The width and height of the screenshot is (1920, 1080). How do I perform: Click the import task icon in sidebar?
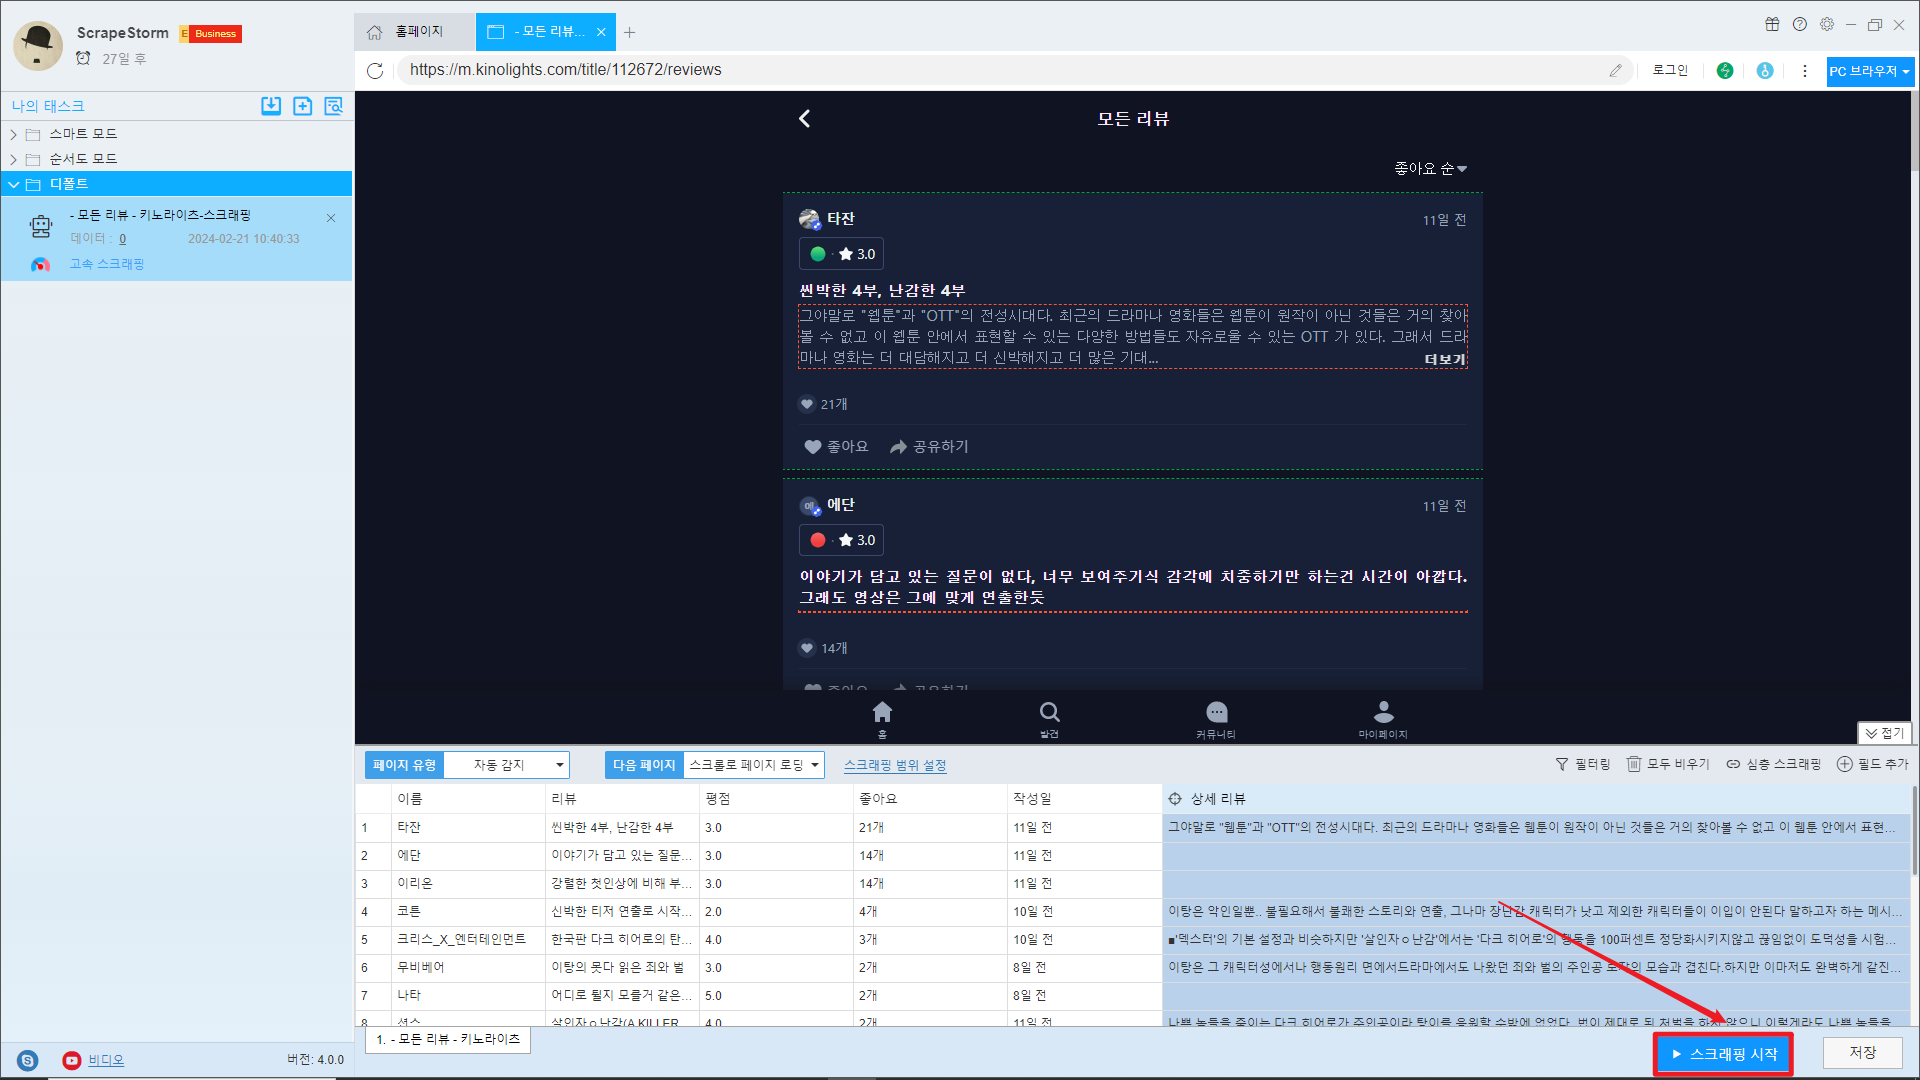pyautogui.click(x=271, y=106)
